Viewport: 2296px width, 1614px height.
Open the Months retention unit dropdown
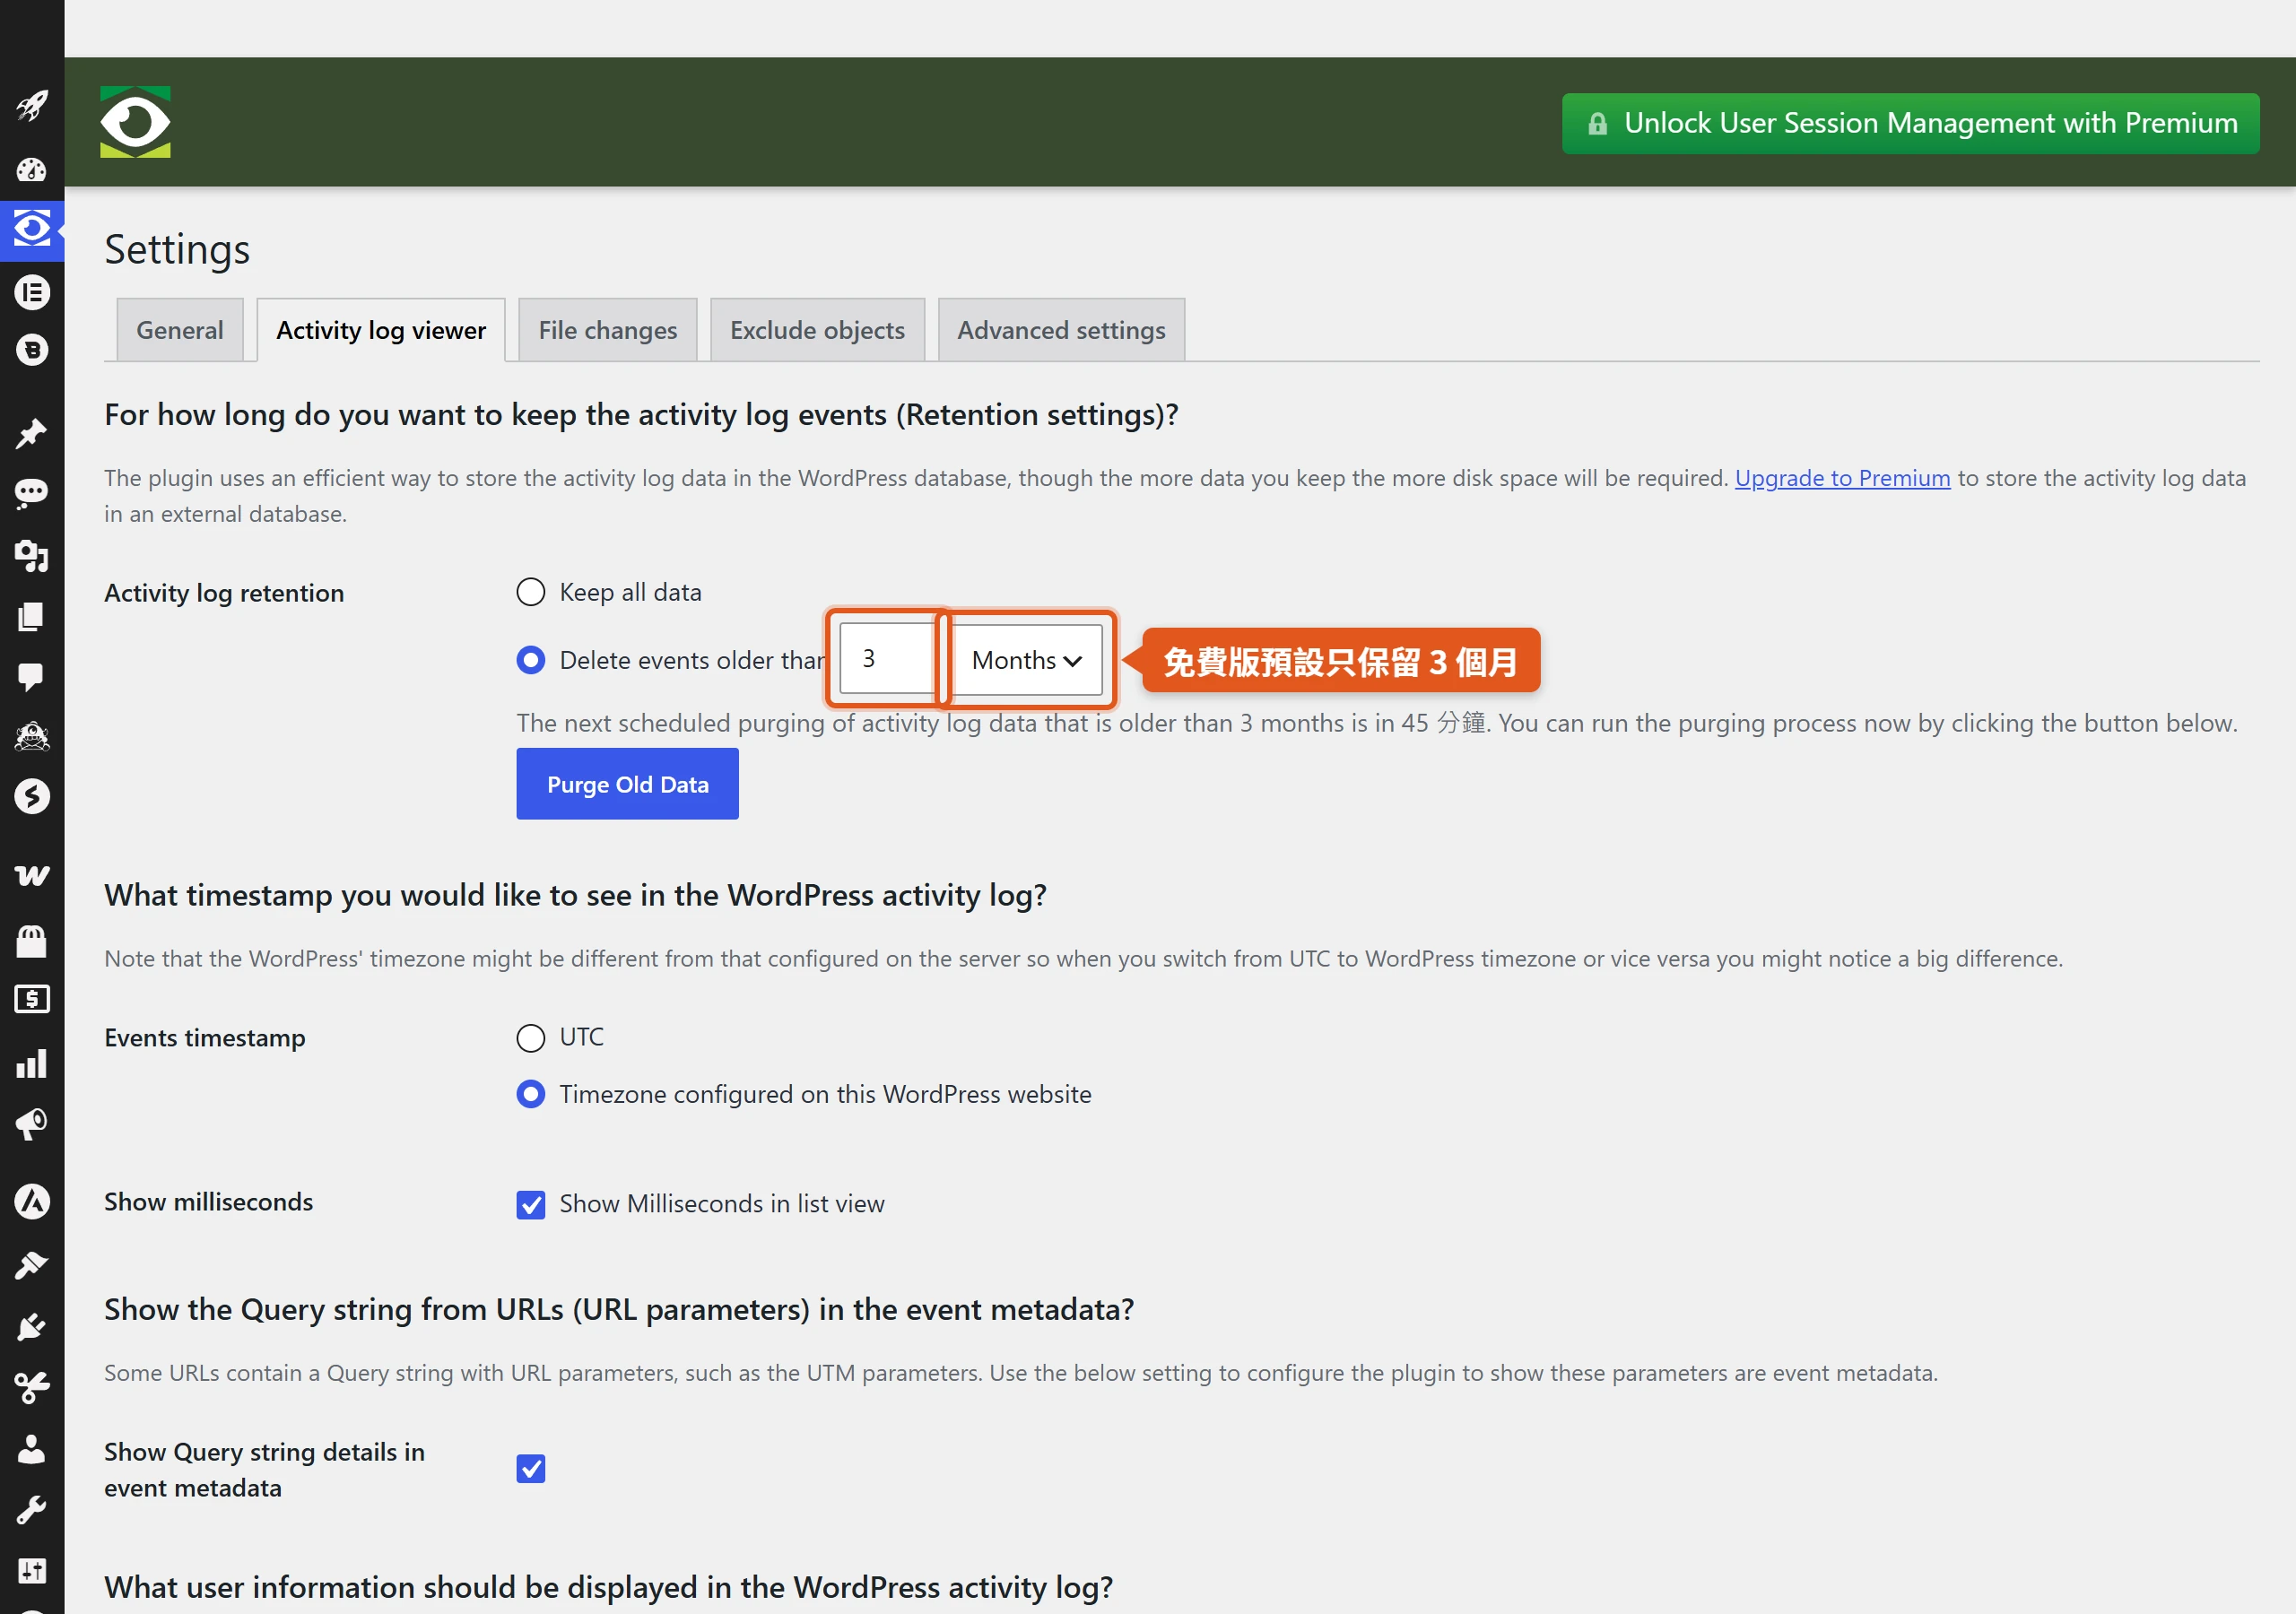click(x=1028, y=660)
